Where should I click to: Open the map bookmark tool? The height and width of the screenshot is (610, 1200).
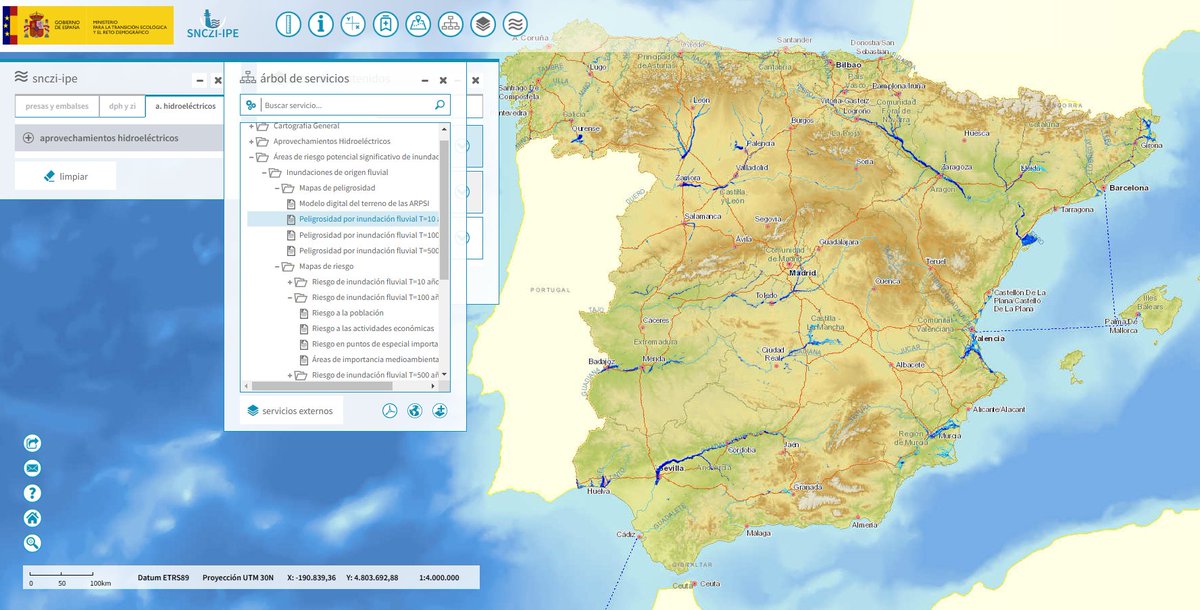pos(386,24)
